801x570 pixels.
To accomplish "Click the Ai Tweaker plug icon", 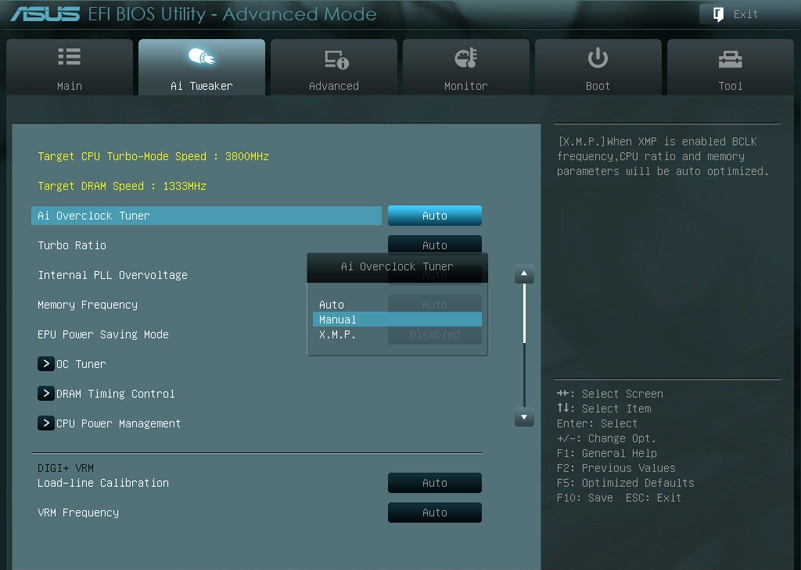I will 201,56.
